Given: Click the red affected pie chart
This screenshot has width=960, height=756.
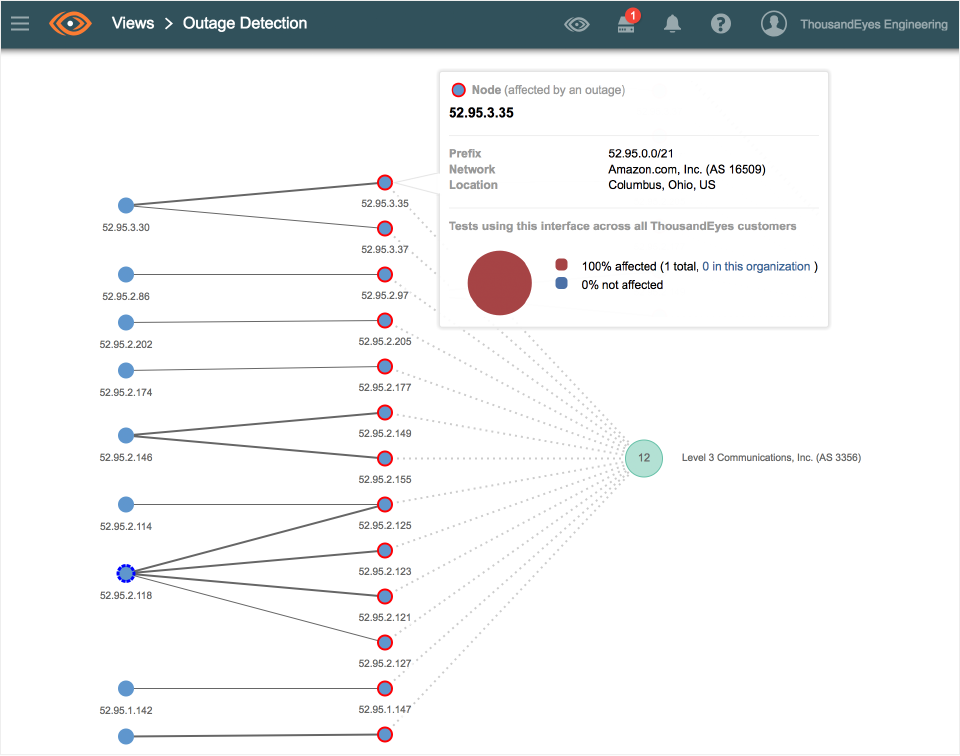Looking at the screenshot, I should (x=499, y=283).
